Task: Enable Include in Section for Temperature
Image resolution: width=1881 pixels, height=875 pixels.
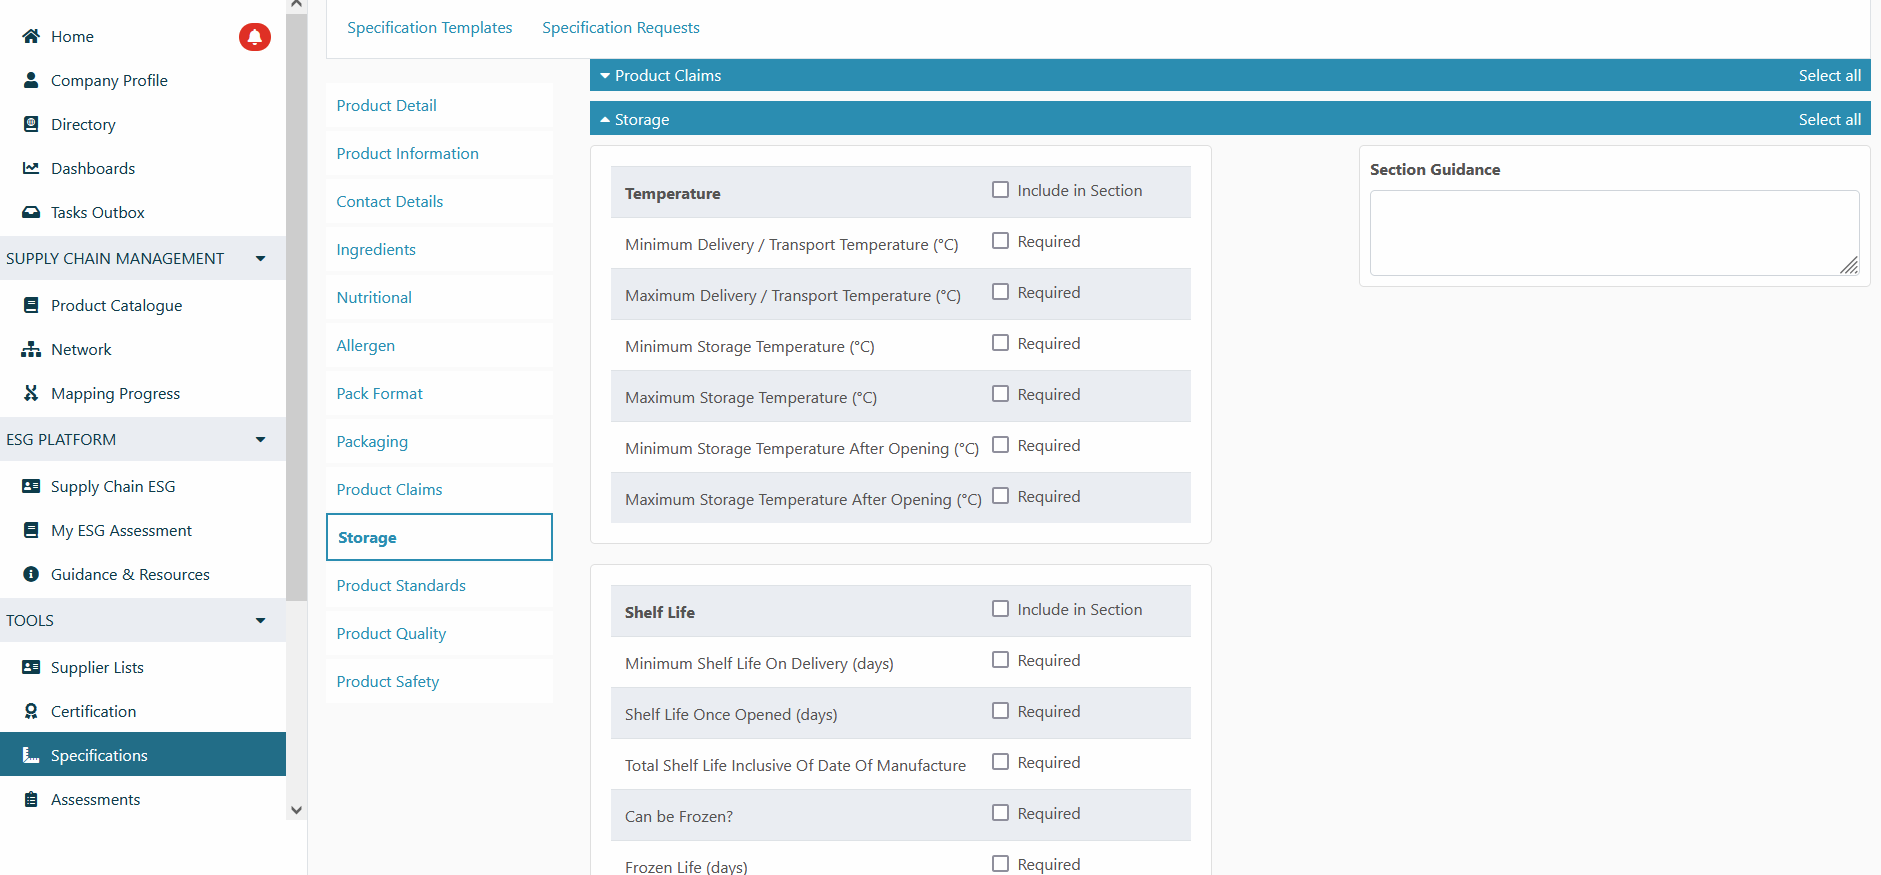Action: click(1000, 190)
